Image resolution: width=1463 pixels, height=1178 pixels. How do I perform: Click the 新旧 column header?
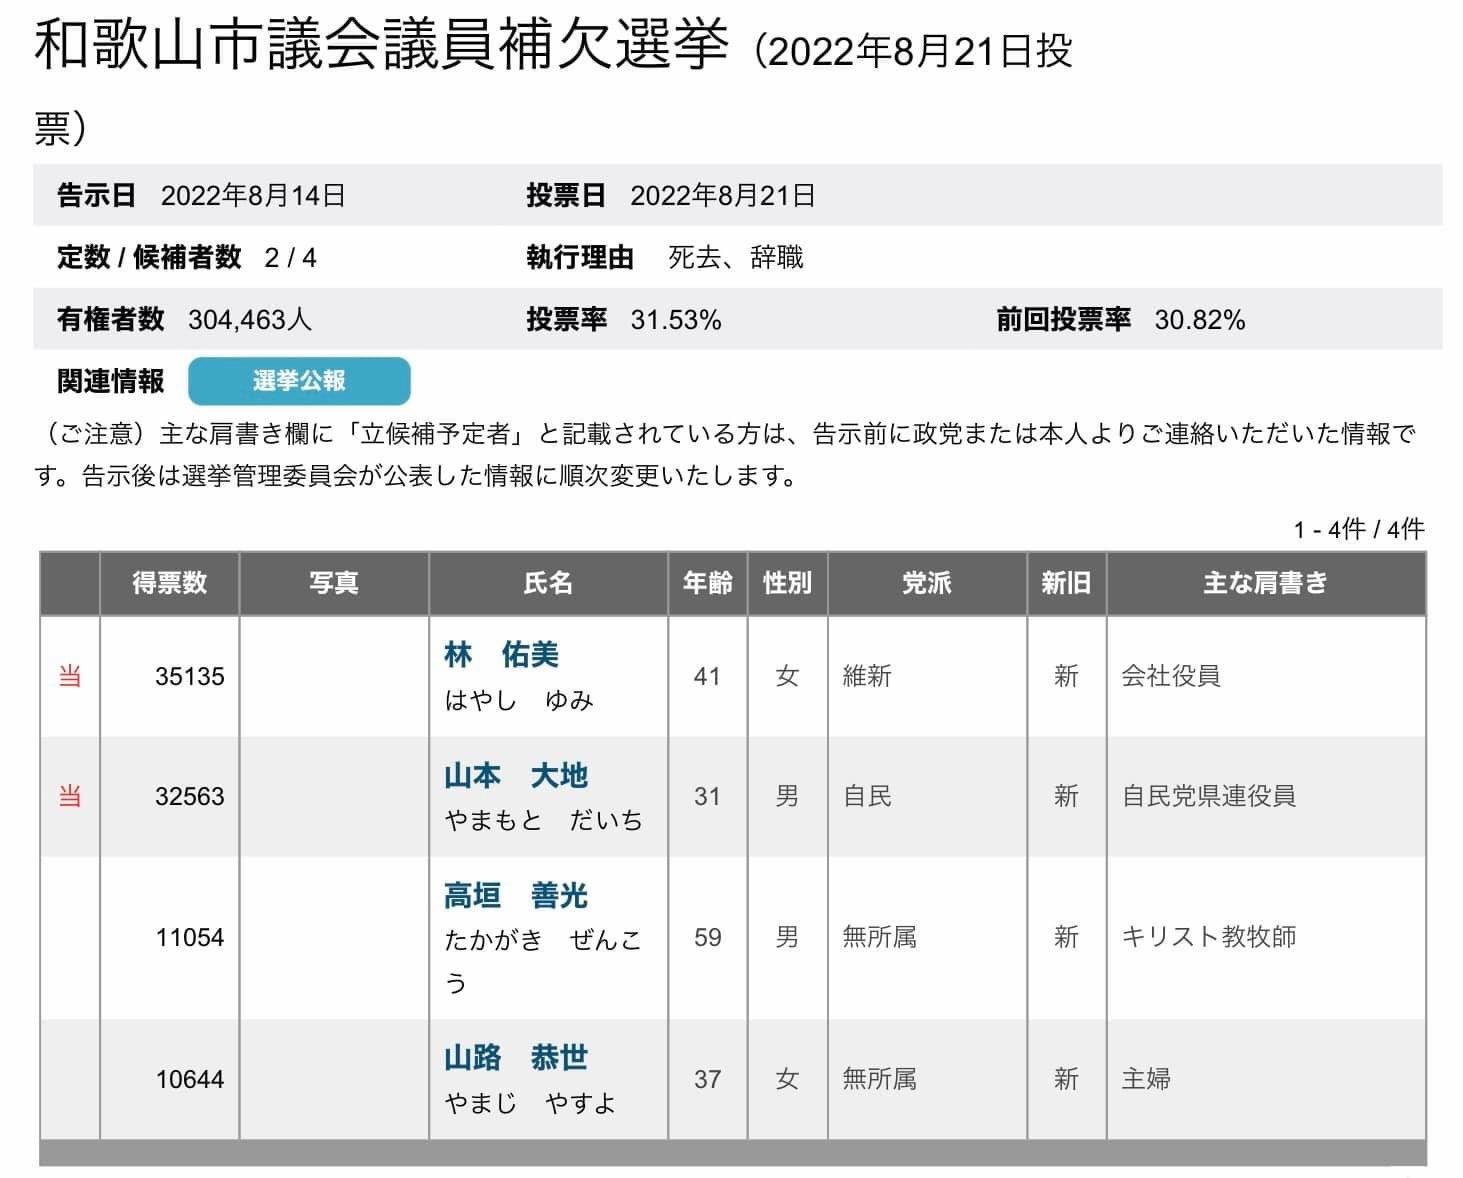pyautogui.click(x=1066, y=583)
